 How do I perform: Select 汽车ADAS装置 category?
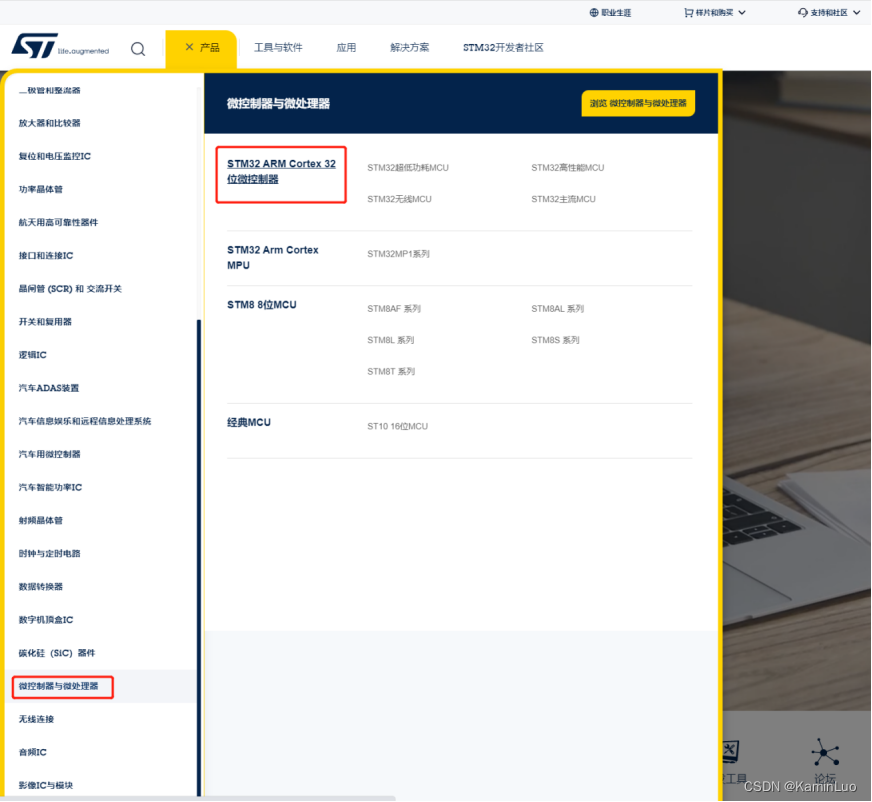[x=49, y=388]
